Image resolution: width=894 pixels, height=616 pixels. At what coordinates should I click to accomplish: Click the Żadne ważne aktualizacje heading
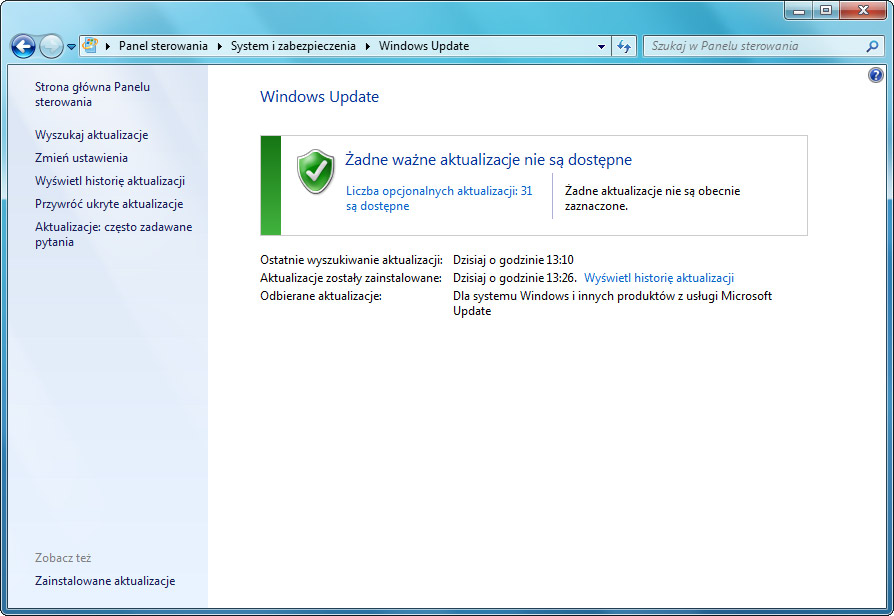[488, 160]
